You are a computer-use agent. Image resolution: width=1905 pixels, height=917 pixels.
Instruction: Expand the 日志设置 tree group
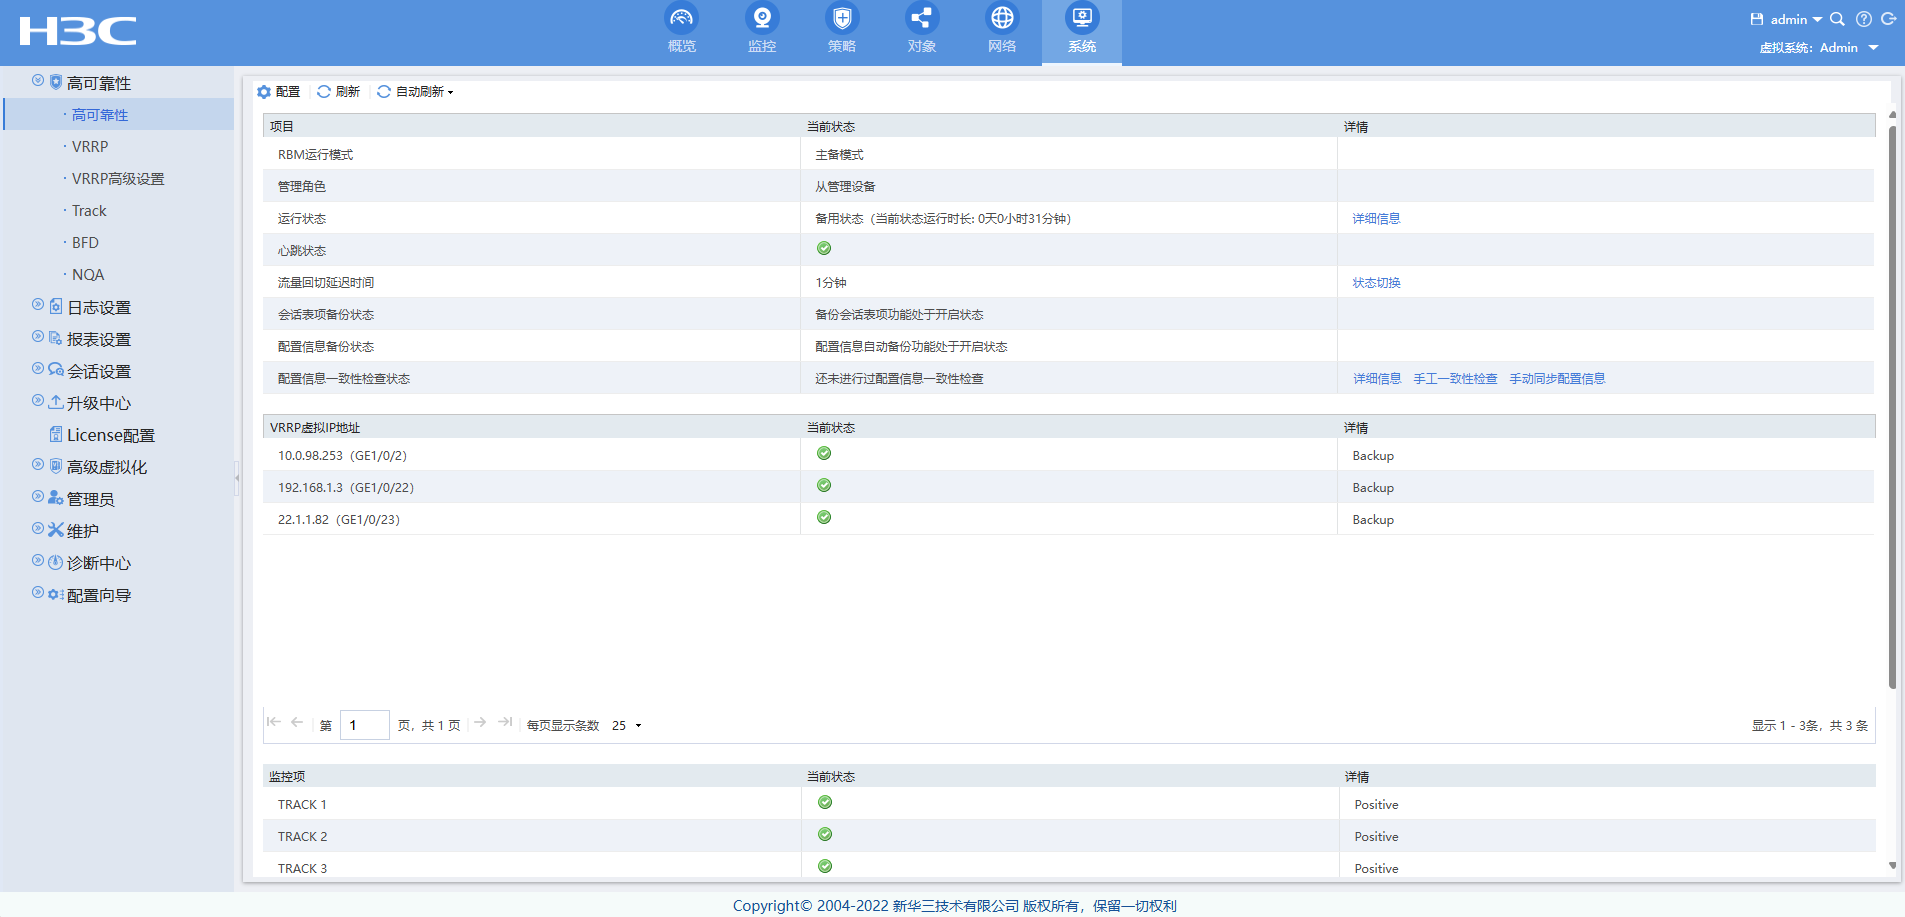coord(38,304)
